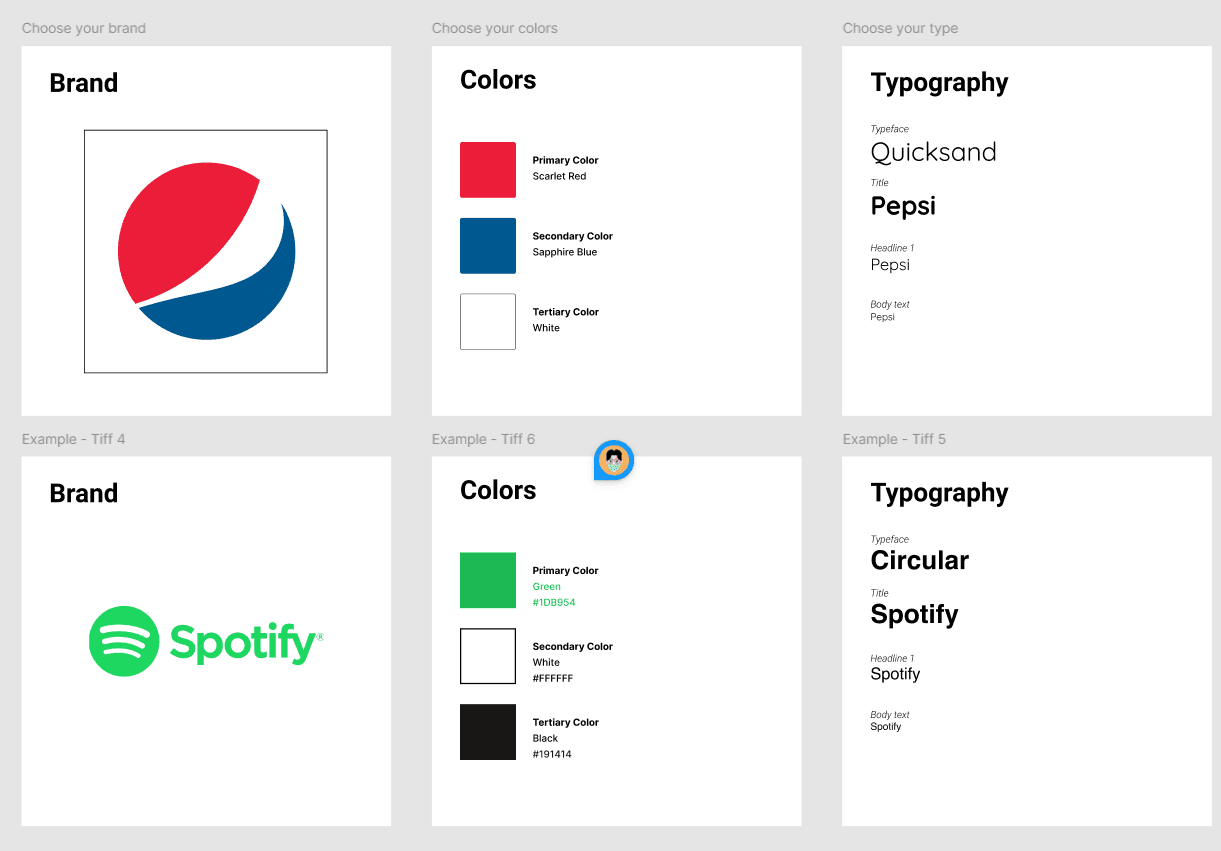Select 'Typeface' label above Quicksand
Screen dimensions: 1221x851
point(890,129)
